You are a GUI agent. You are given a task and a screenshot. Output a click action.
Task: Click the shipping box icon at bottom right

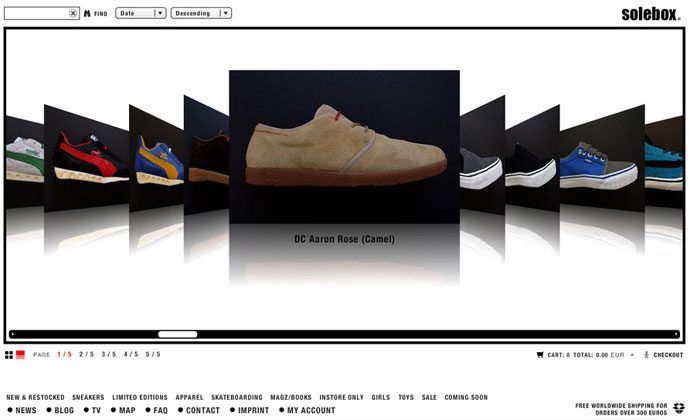[x=679, y=408]
